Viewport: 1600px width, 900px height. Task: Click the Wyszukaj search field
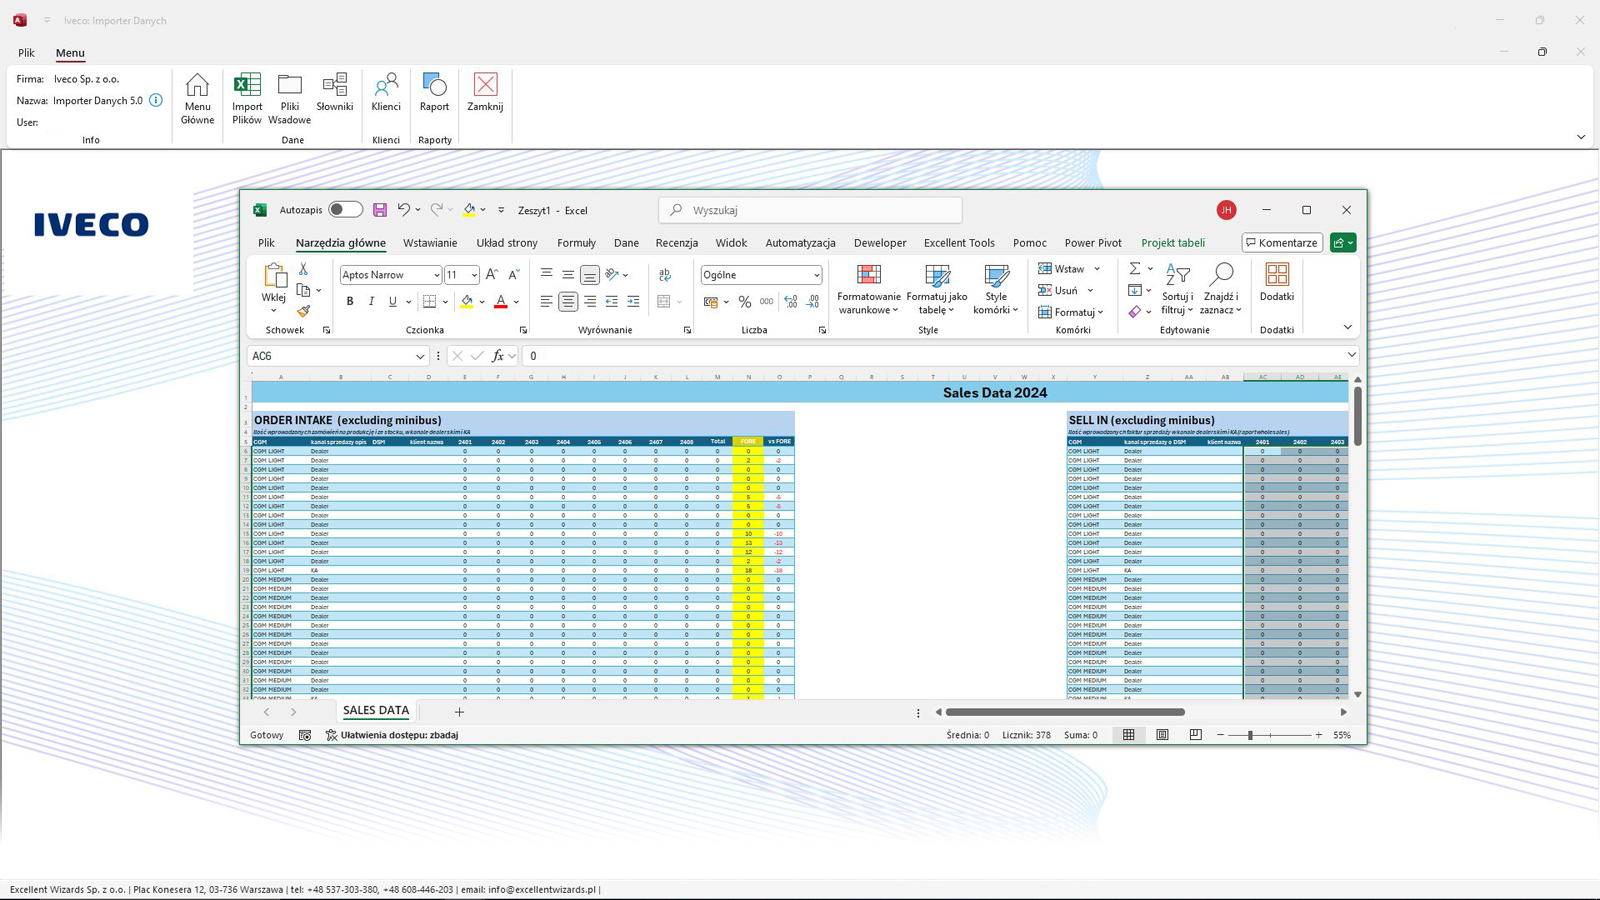pyautogui.click(x=810, y=210)
